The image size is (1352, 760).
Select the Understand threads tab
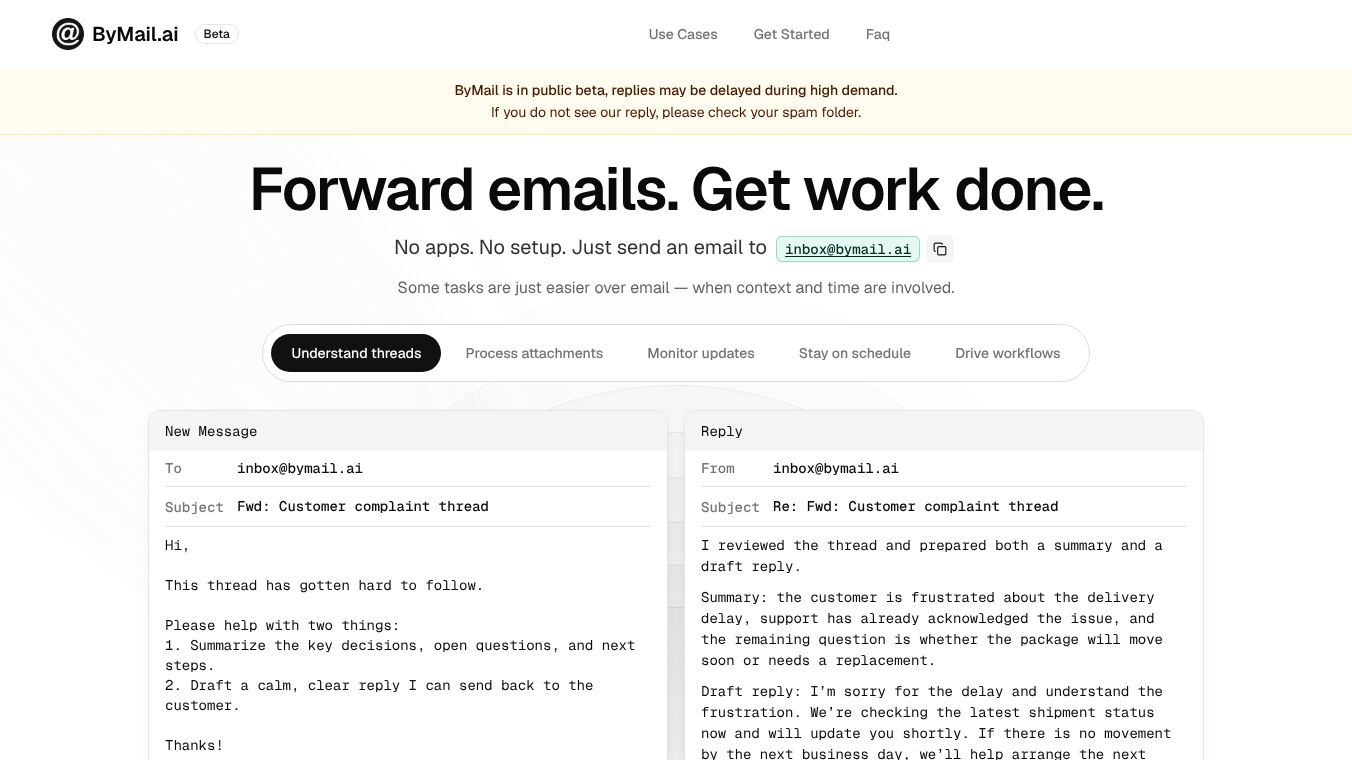point(356,353)
